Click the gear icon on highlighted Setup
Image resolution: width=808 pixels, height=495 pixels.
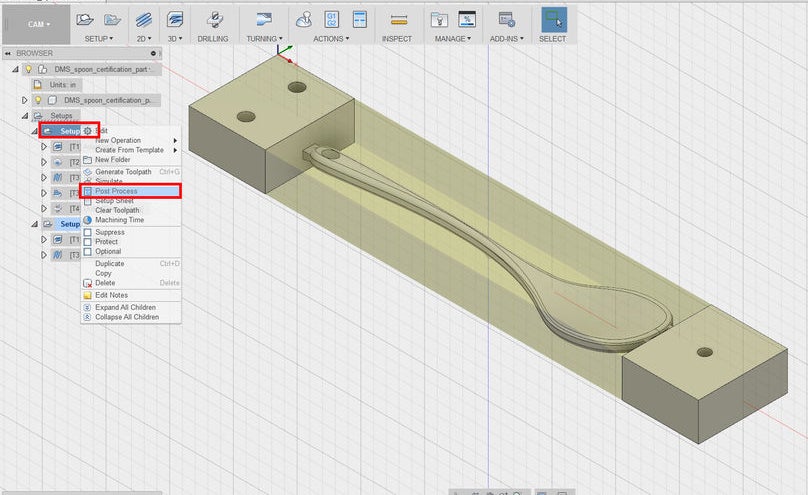pyautogui.click(x=88, y=131)
